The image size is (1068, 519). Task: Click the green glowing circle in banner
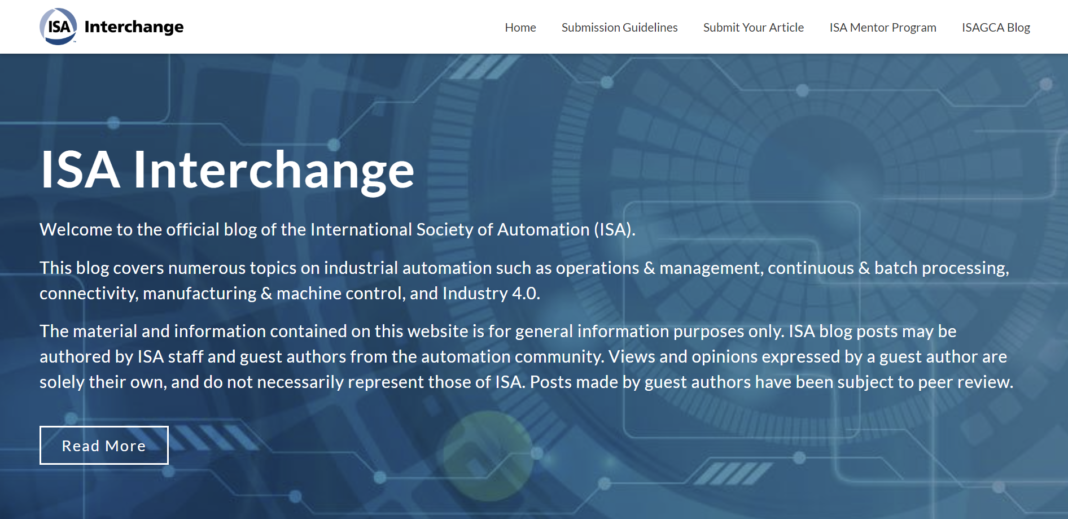point(486,448)
